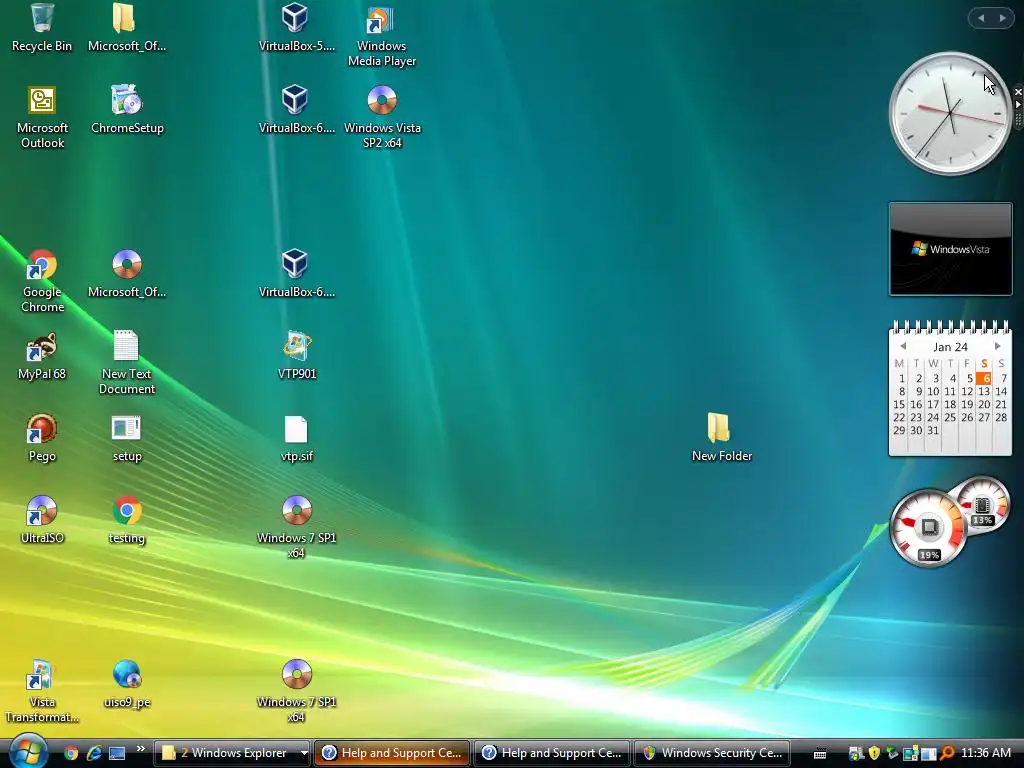Show previous sidebar gadgets page arrow

[981, 18]
